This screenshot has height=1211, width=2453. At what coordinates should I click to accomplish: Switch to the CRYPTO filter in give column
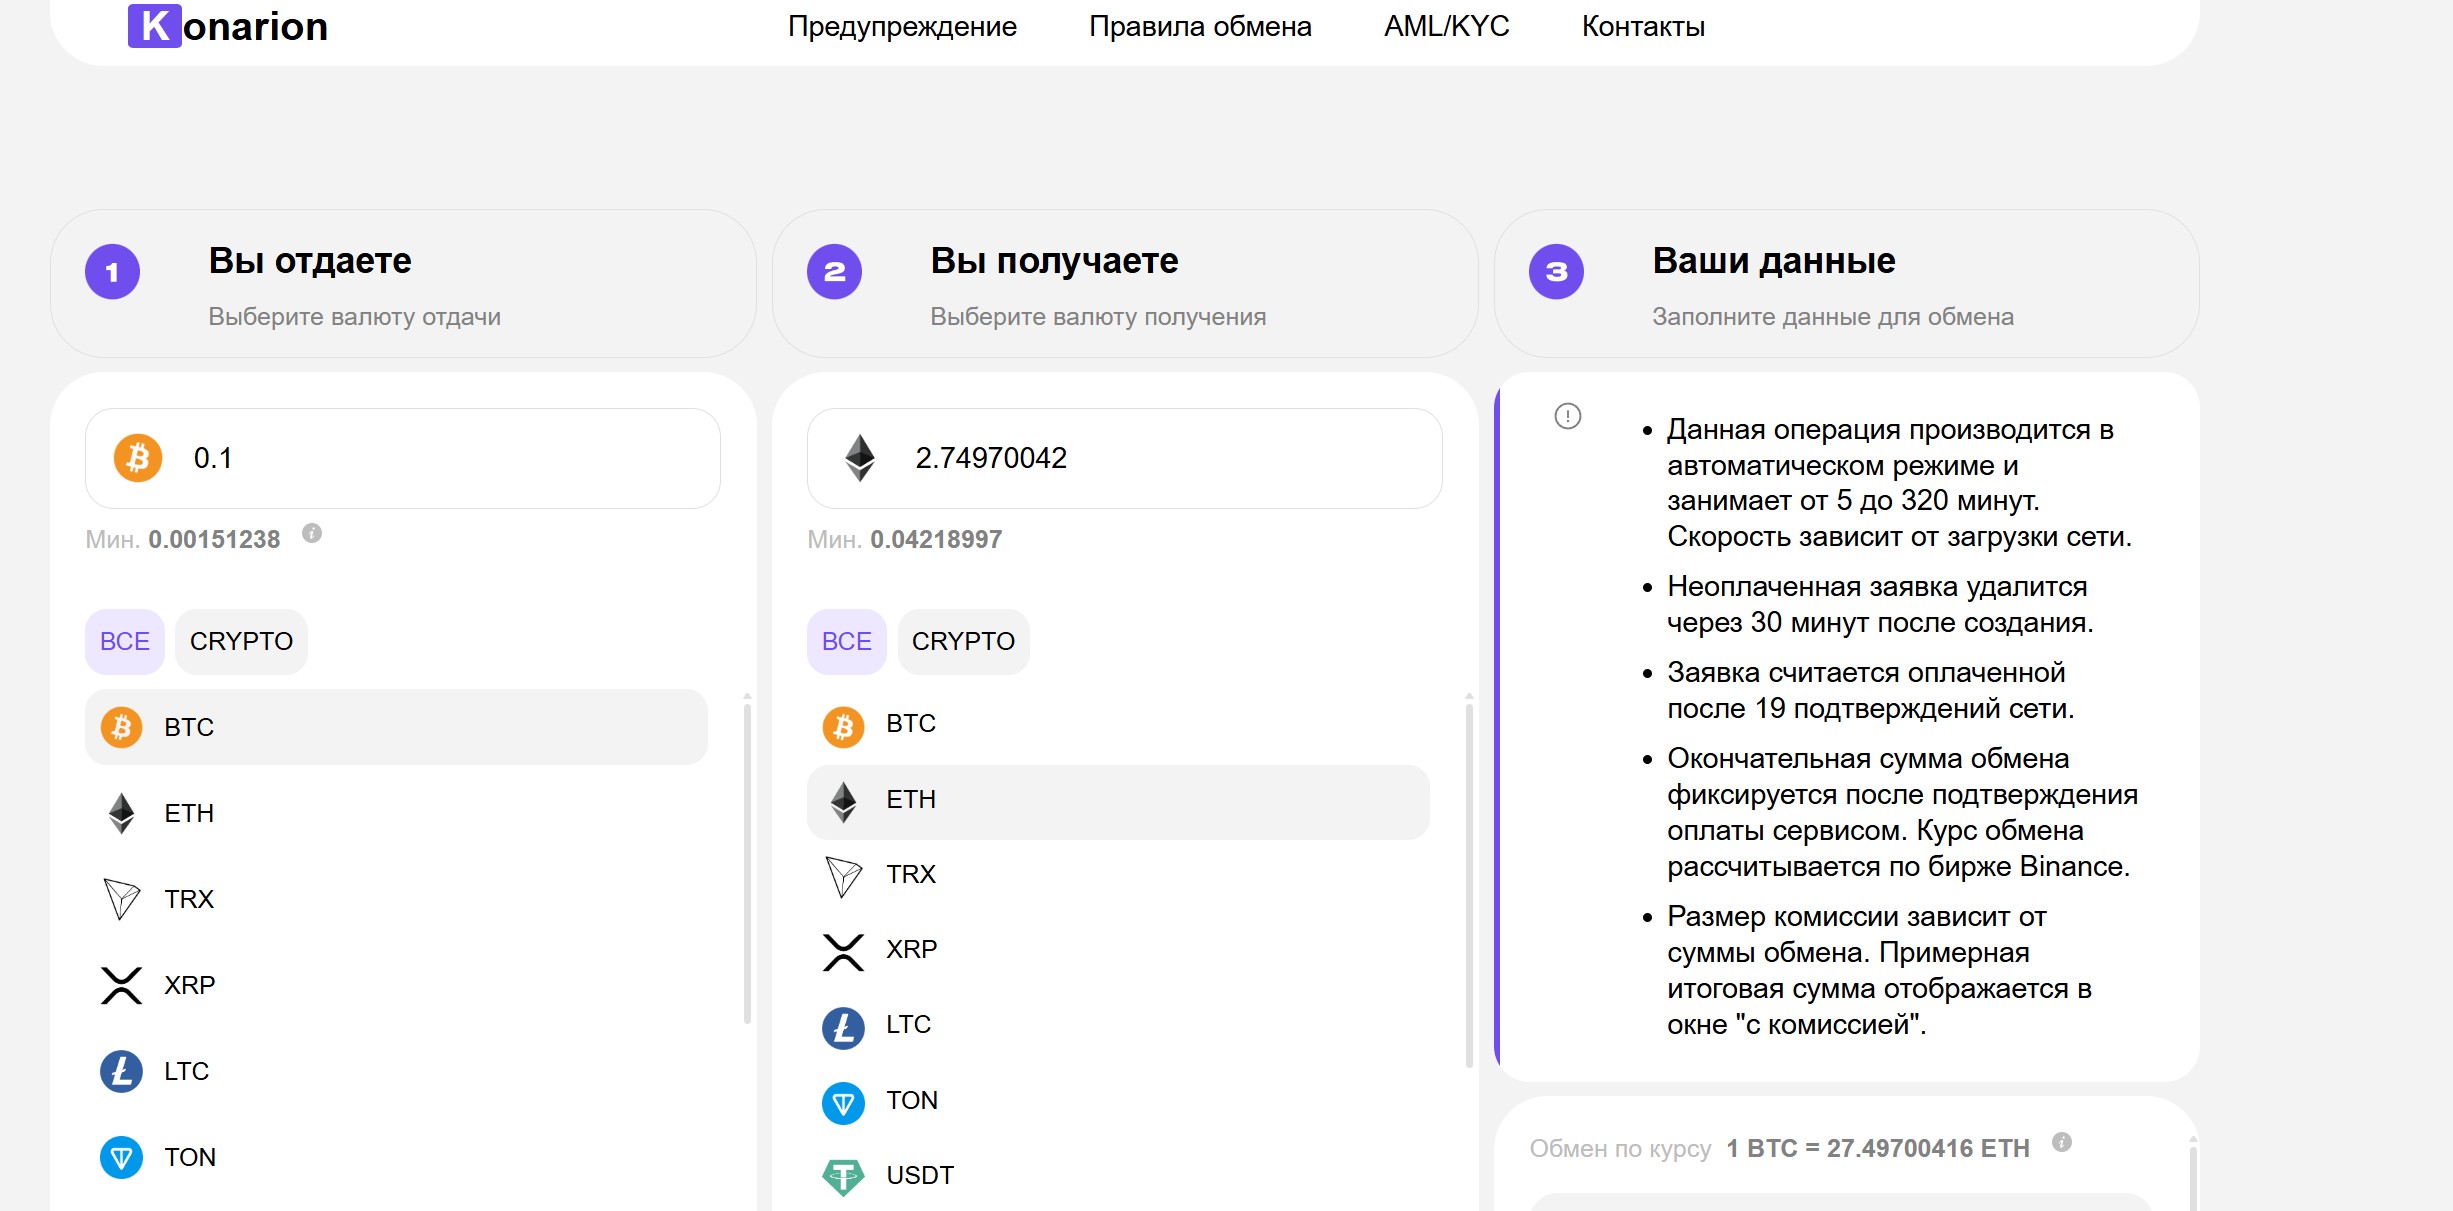pyautogui.click(x=240, y=641)
